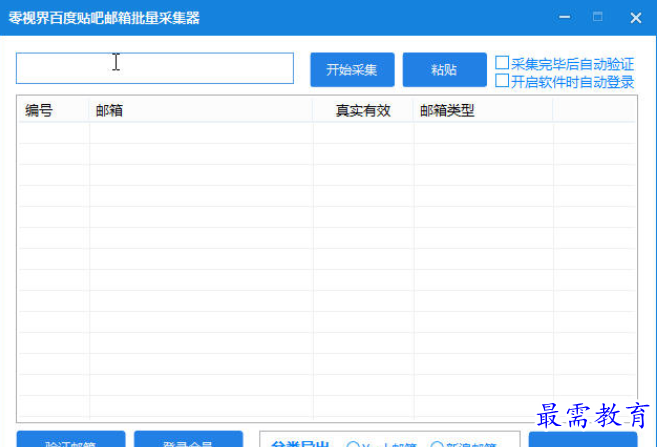The width and height of the screenshot is (658, 447).
Task: Sort by the 真实有效 column header
Action: click(363, 111)
